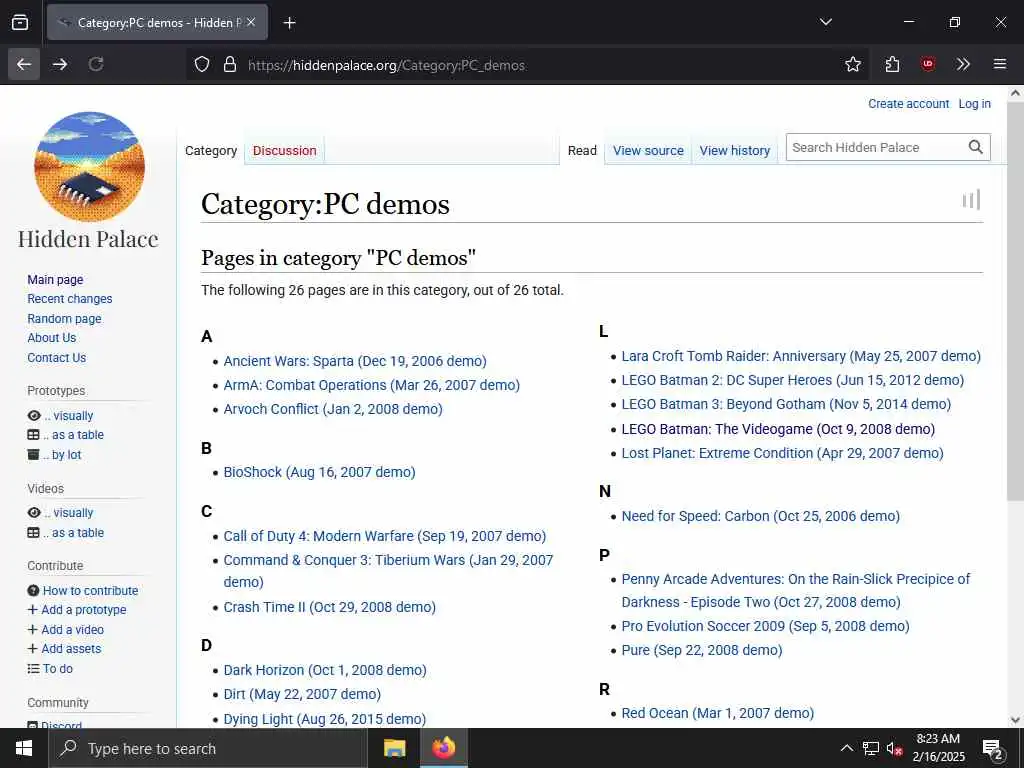
Task: Go forward using the forward arrow
Action: (x=60, y=64)
